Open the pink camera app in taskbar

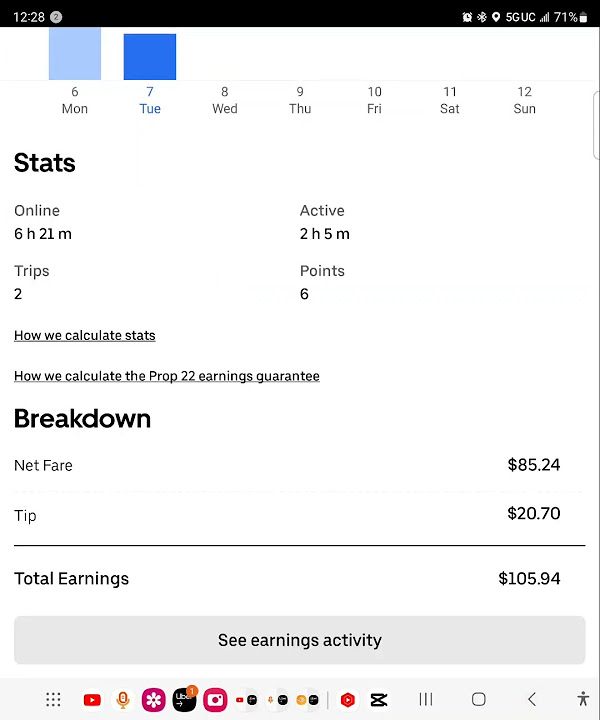coord(215,700)
